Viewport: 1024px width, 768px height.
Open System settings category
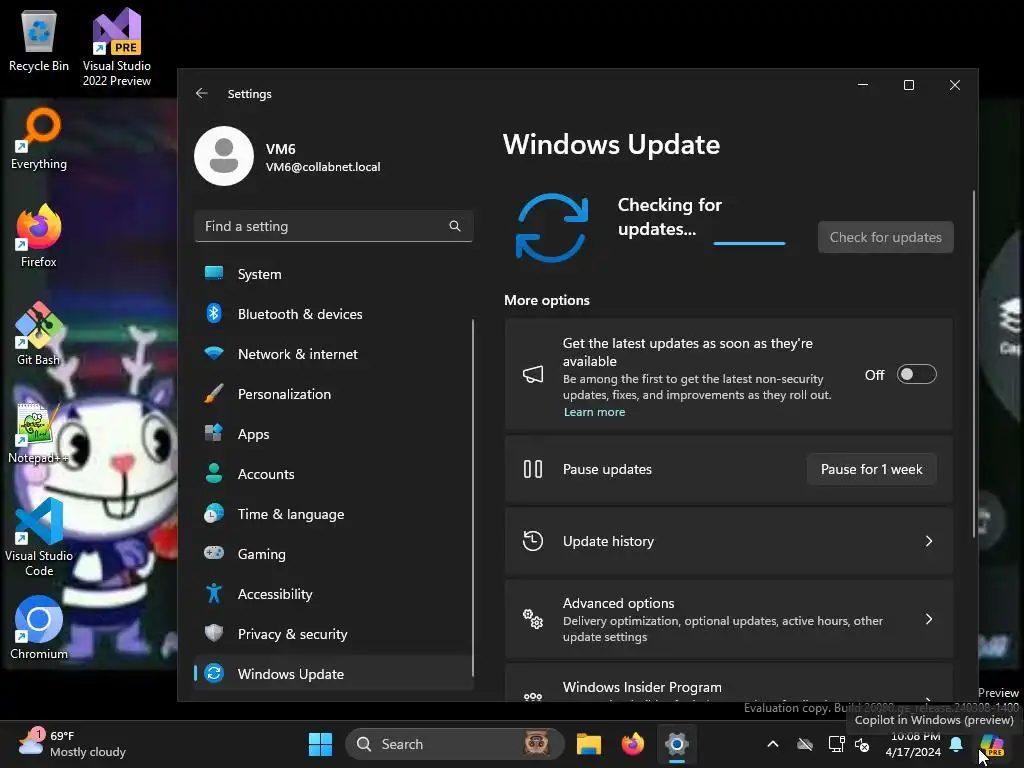coord(334,274)
